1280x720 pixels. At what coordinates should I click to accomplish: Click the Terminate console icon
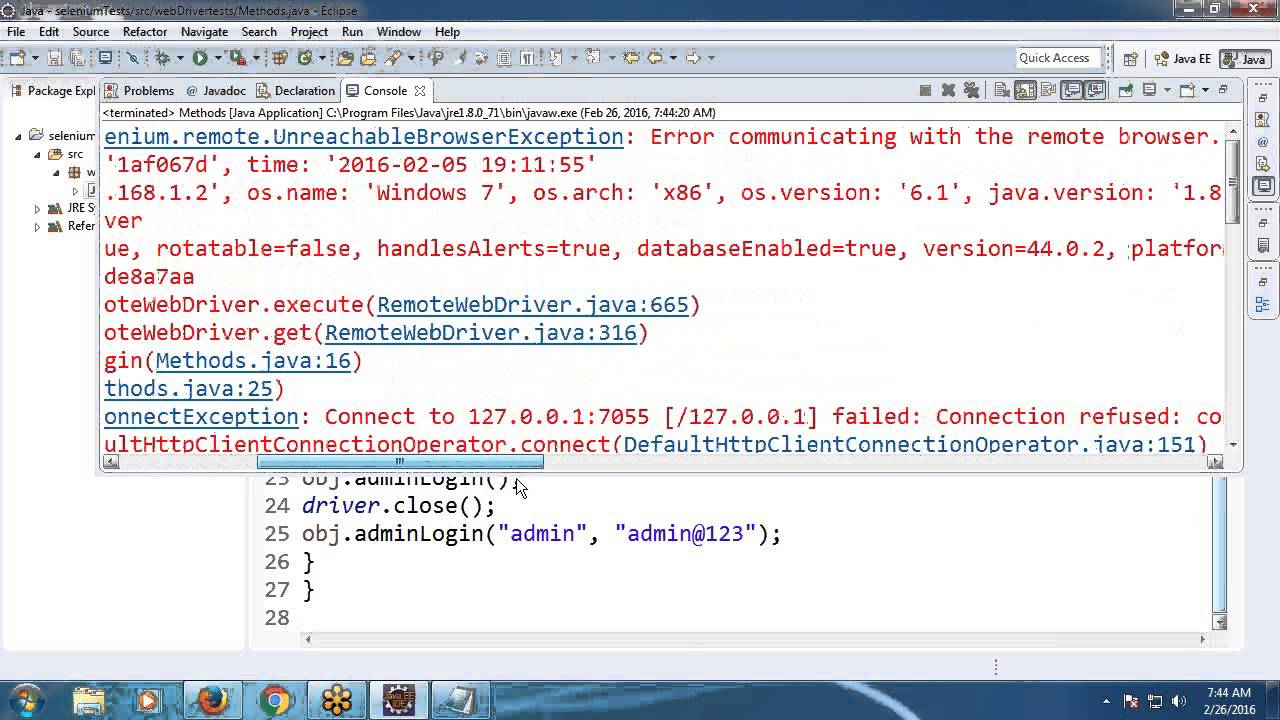(925, 90)
